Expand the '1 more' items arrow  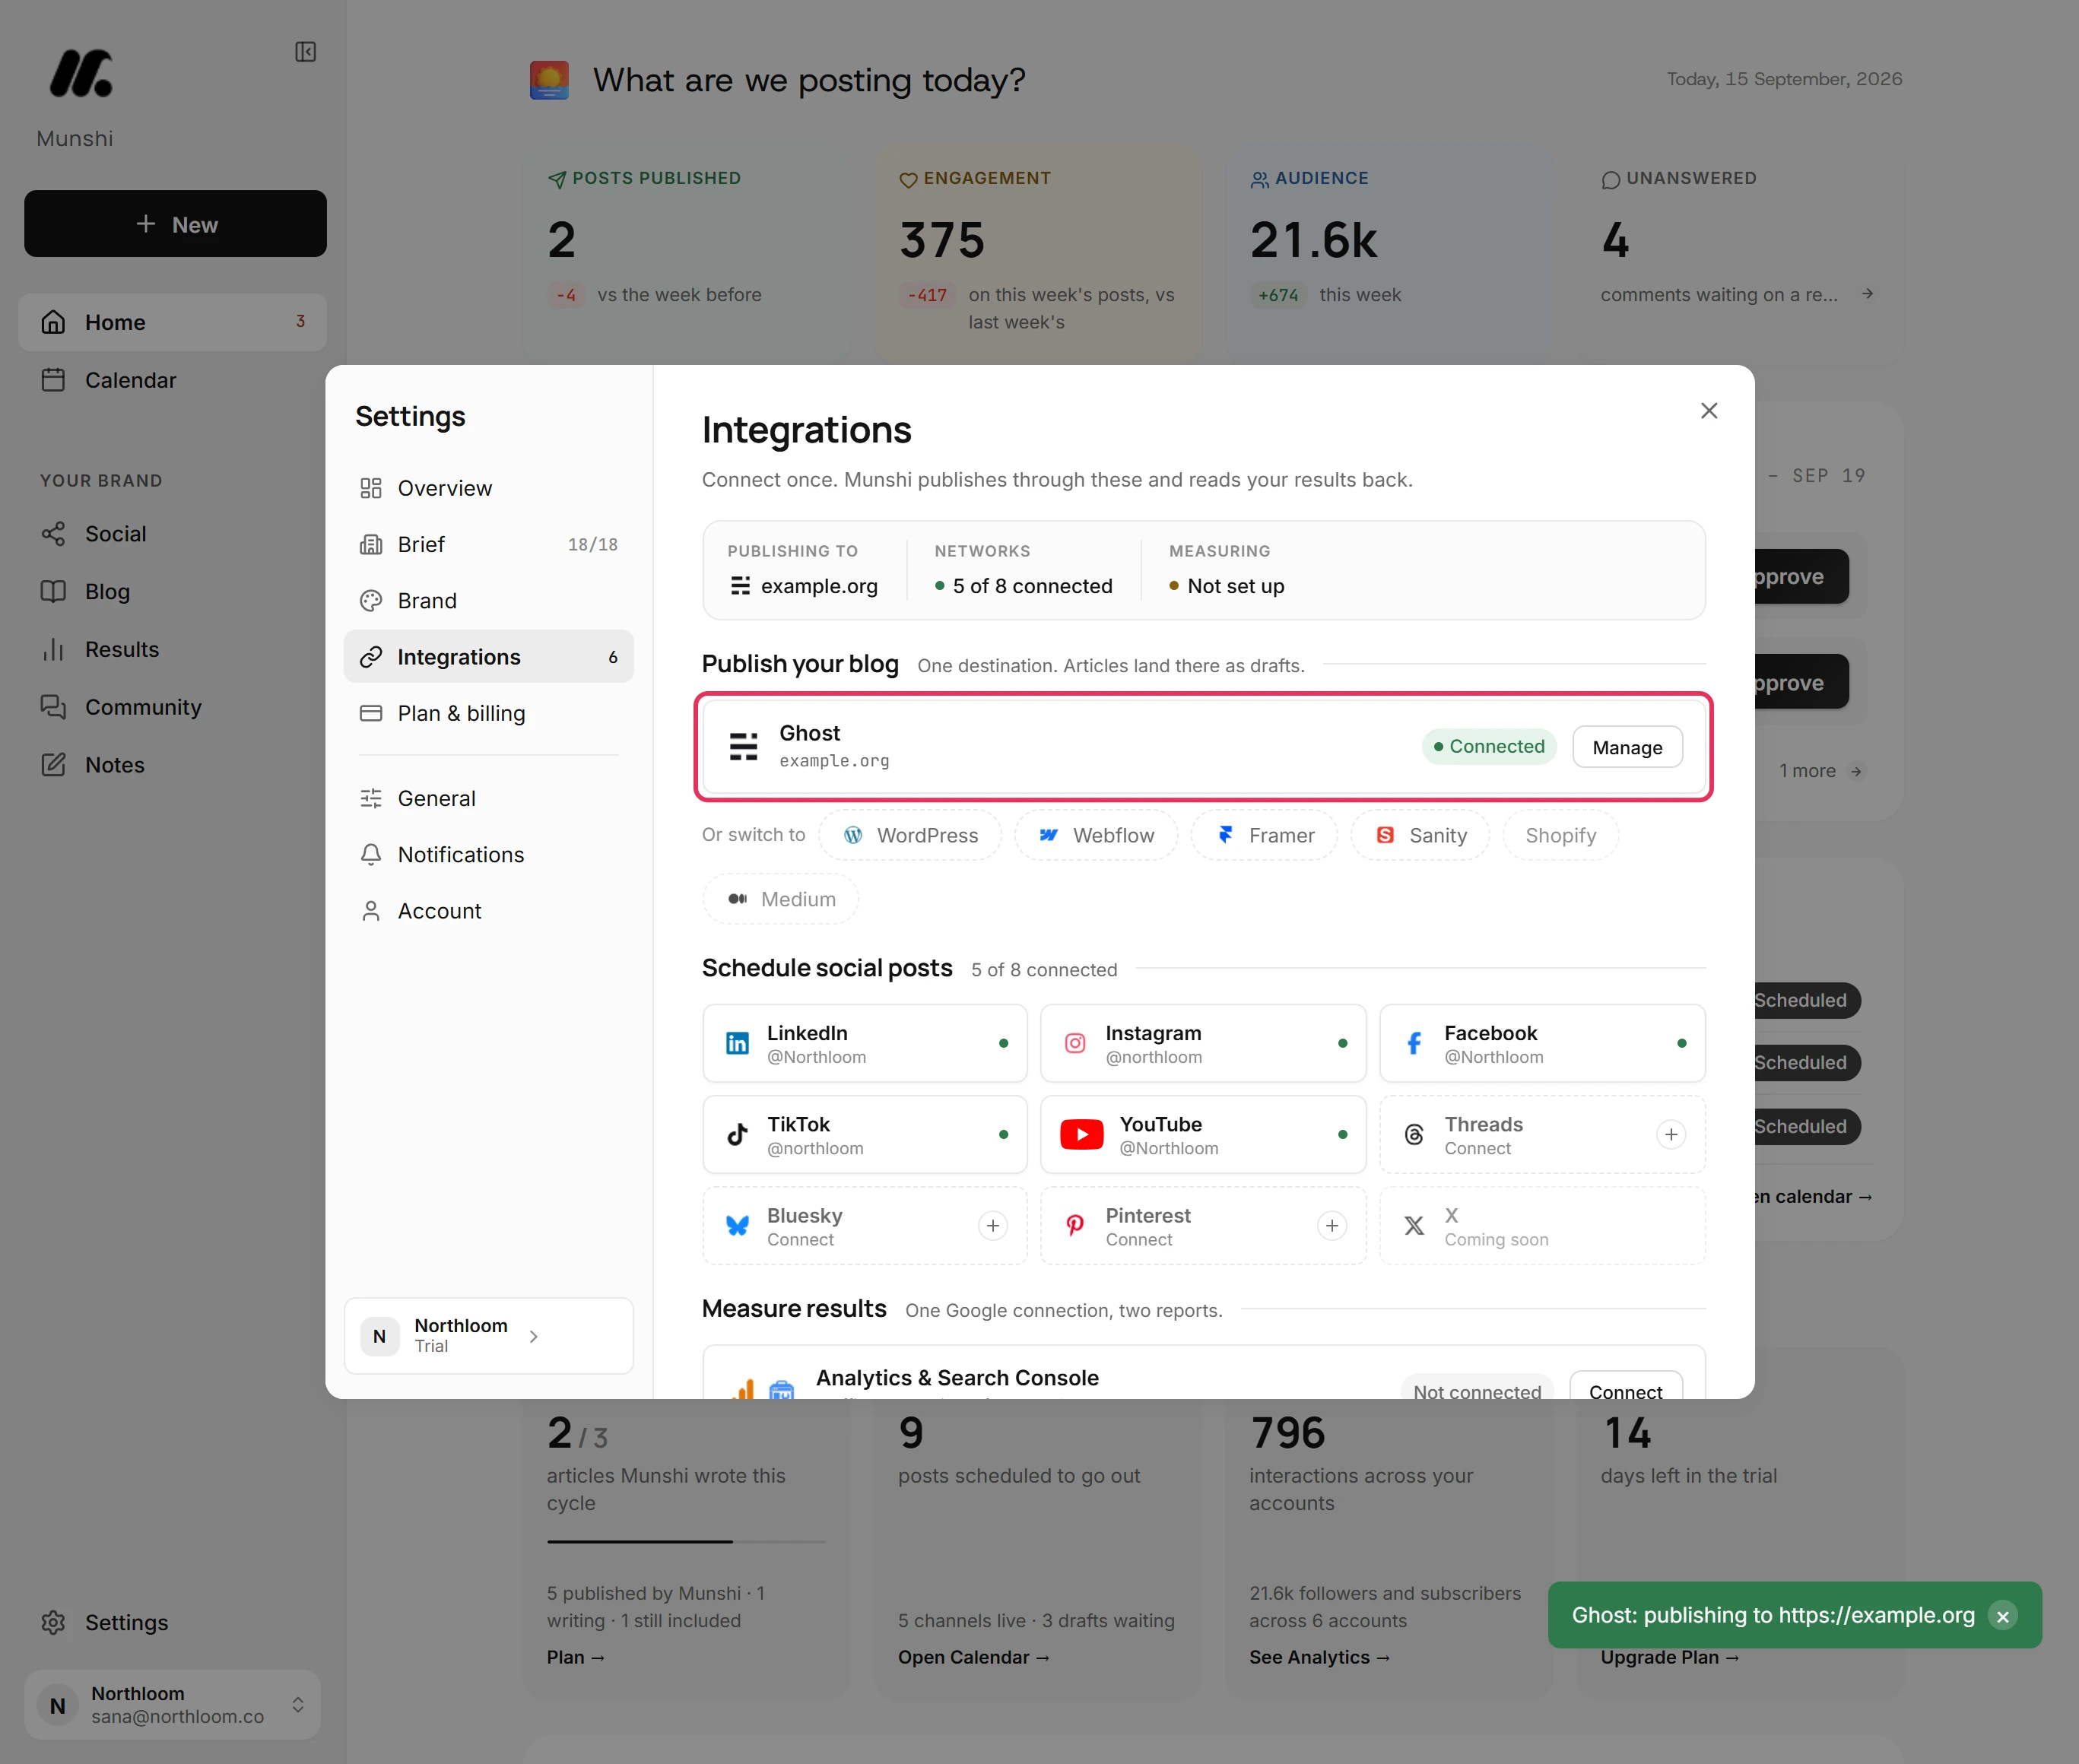coord(1856,771)
